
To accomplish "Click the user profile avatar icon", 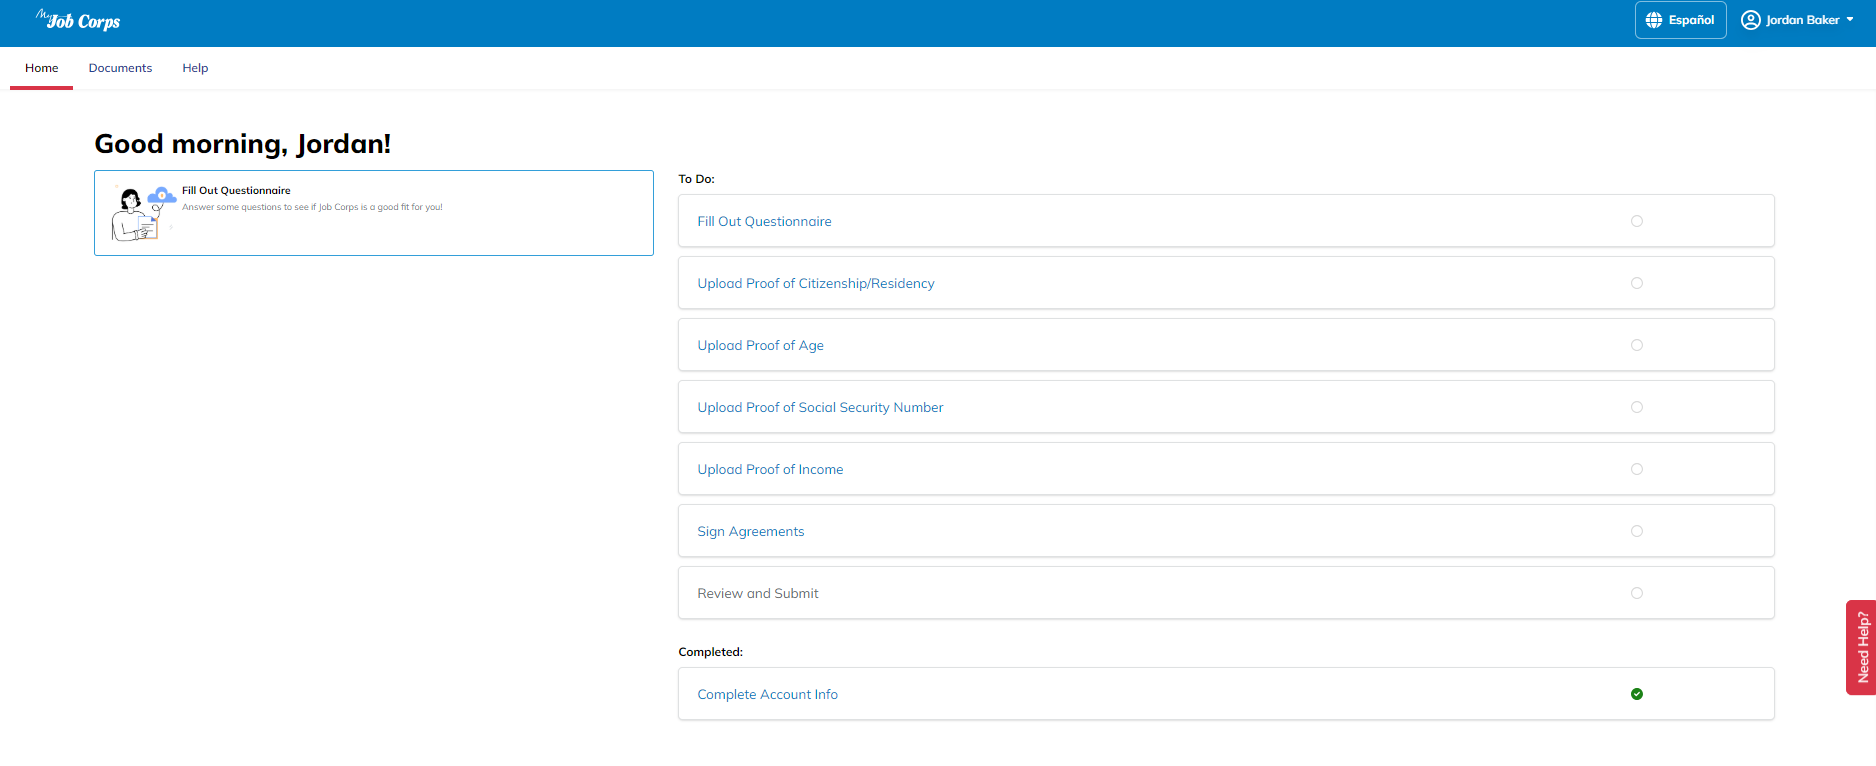I will tap(1750, 20).
